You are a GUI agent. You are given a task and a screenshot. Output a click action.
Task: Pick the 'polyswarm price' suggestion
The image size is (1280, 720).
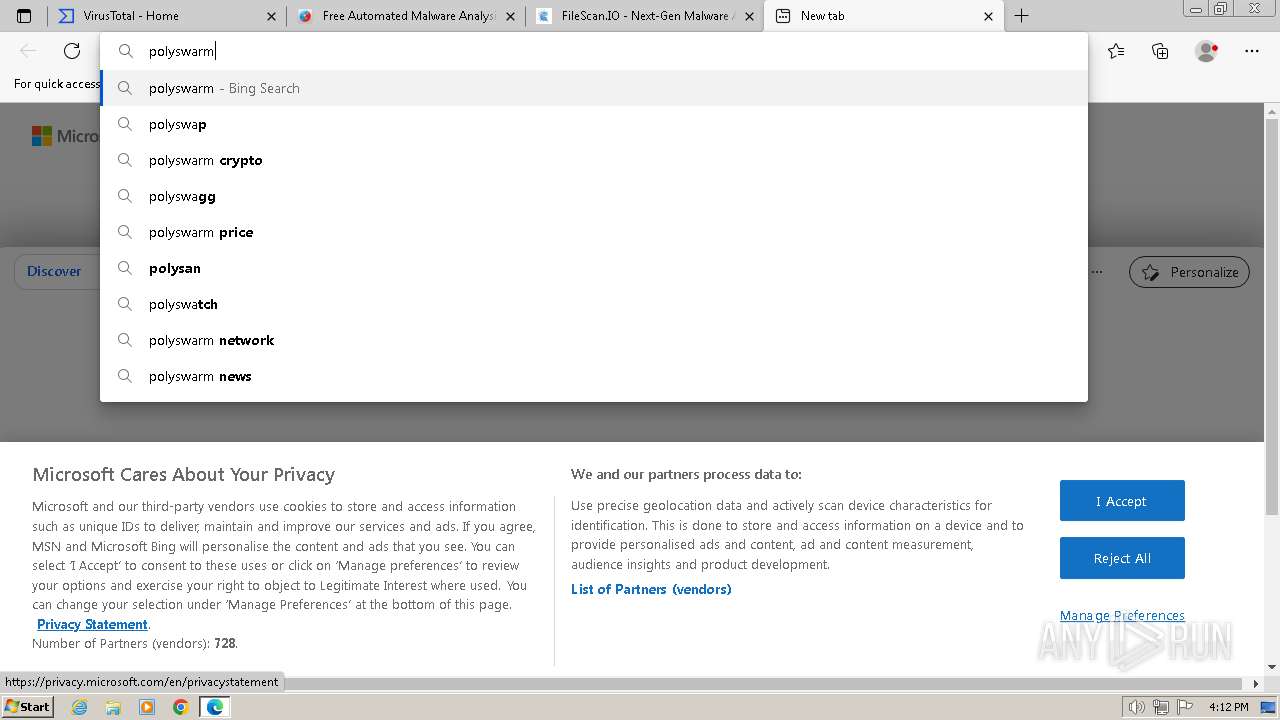click(594, 232)
